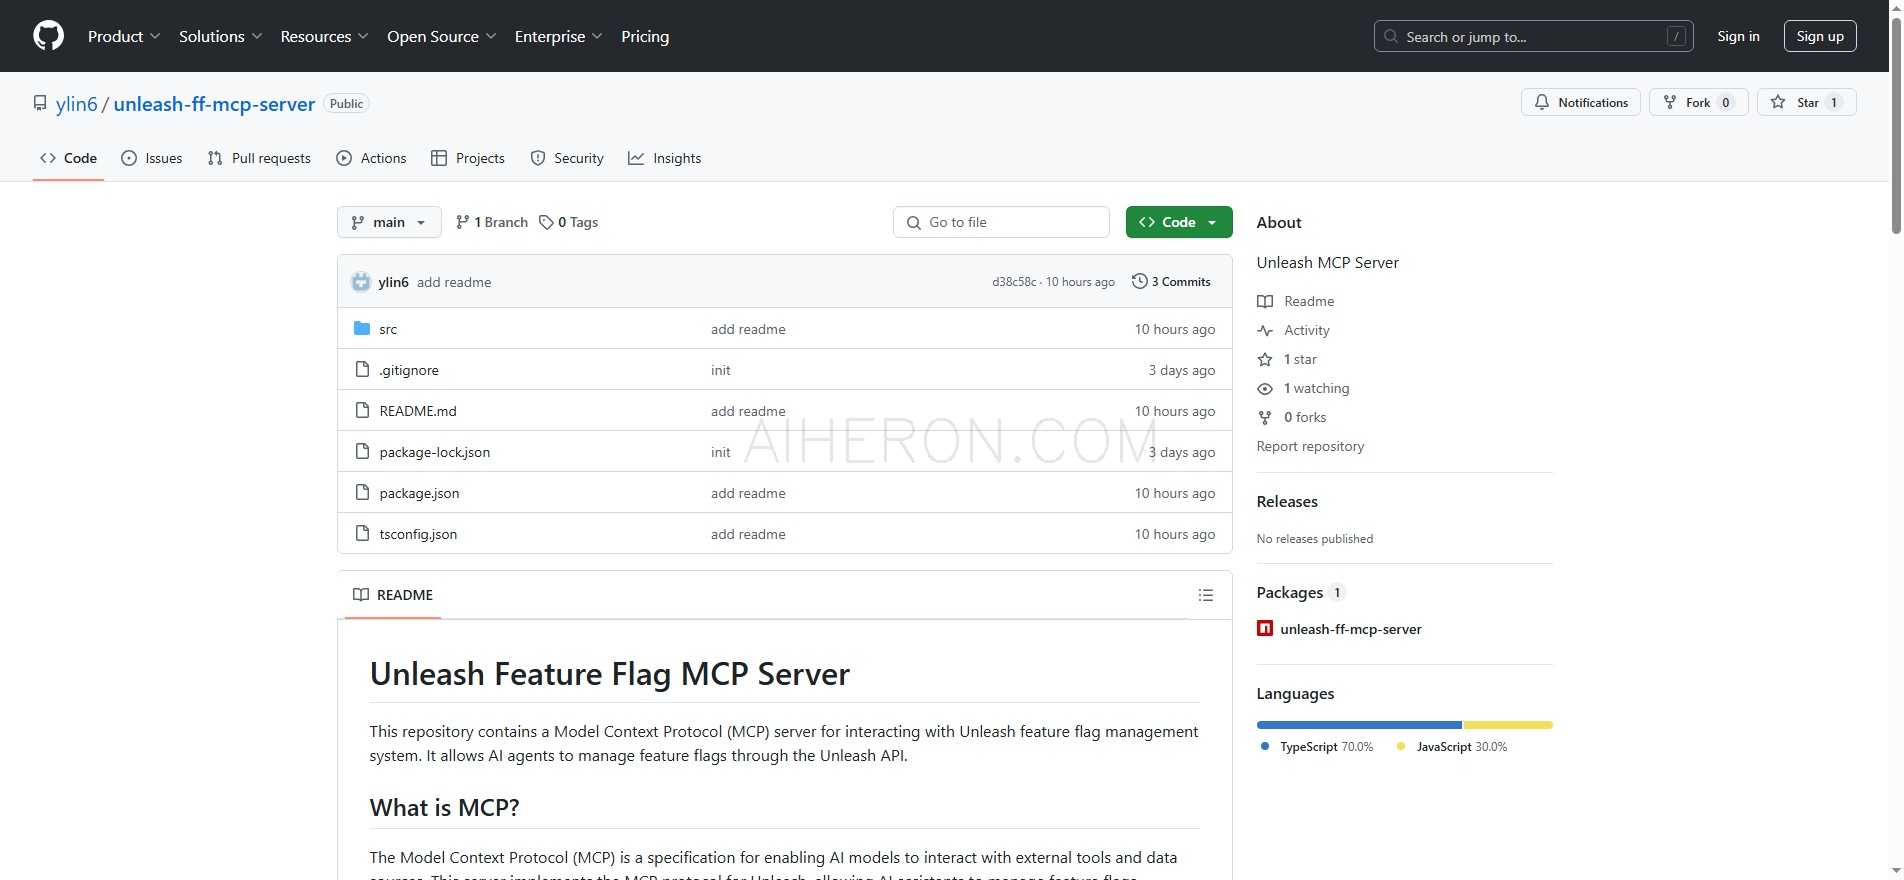The height and width of the screenshot is (880, 1904).
Task: Click yln6's avatar in the commit row
Action: click(x=361, y=282)
